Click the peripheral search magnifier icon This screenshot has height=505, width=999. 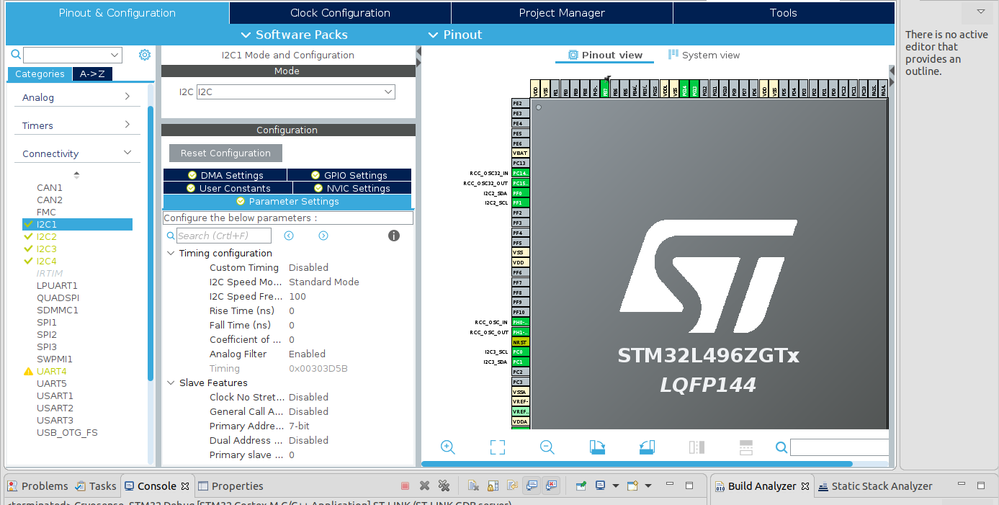(x=16, y=55)
